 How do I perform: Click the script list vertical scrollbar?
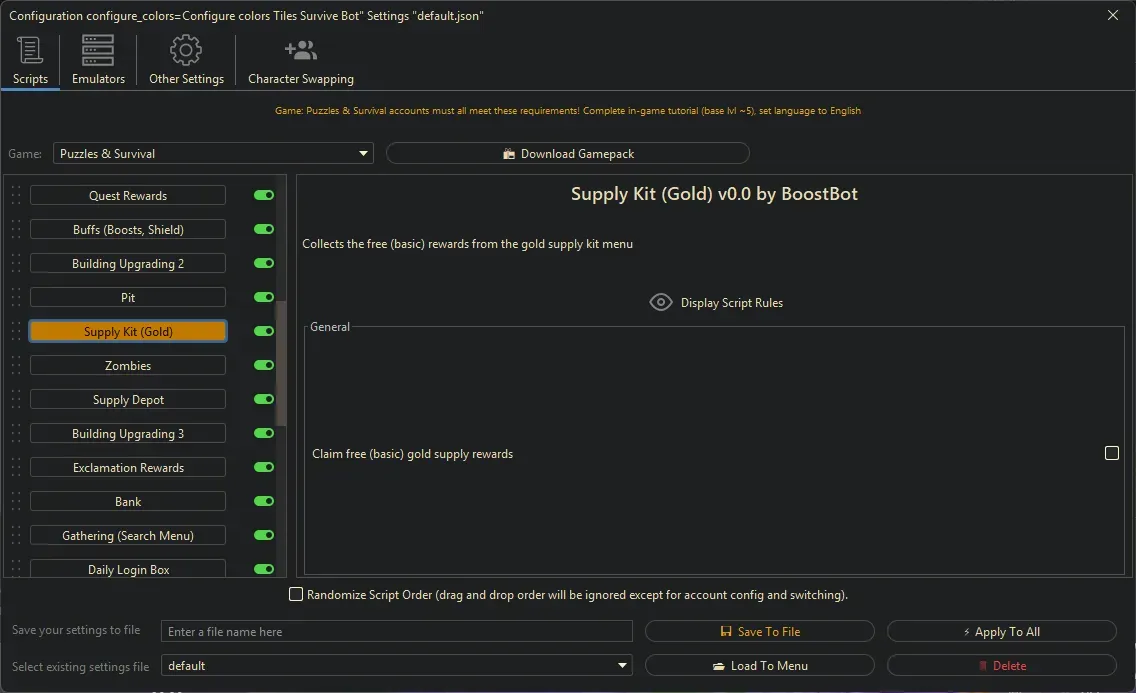click(x=281, y=360)
